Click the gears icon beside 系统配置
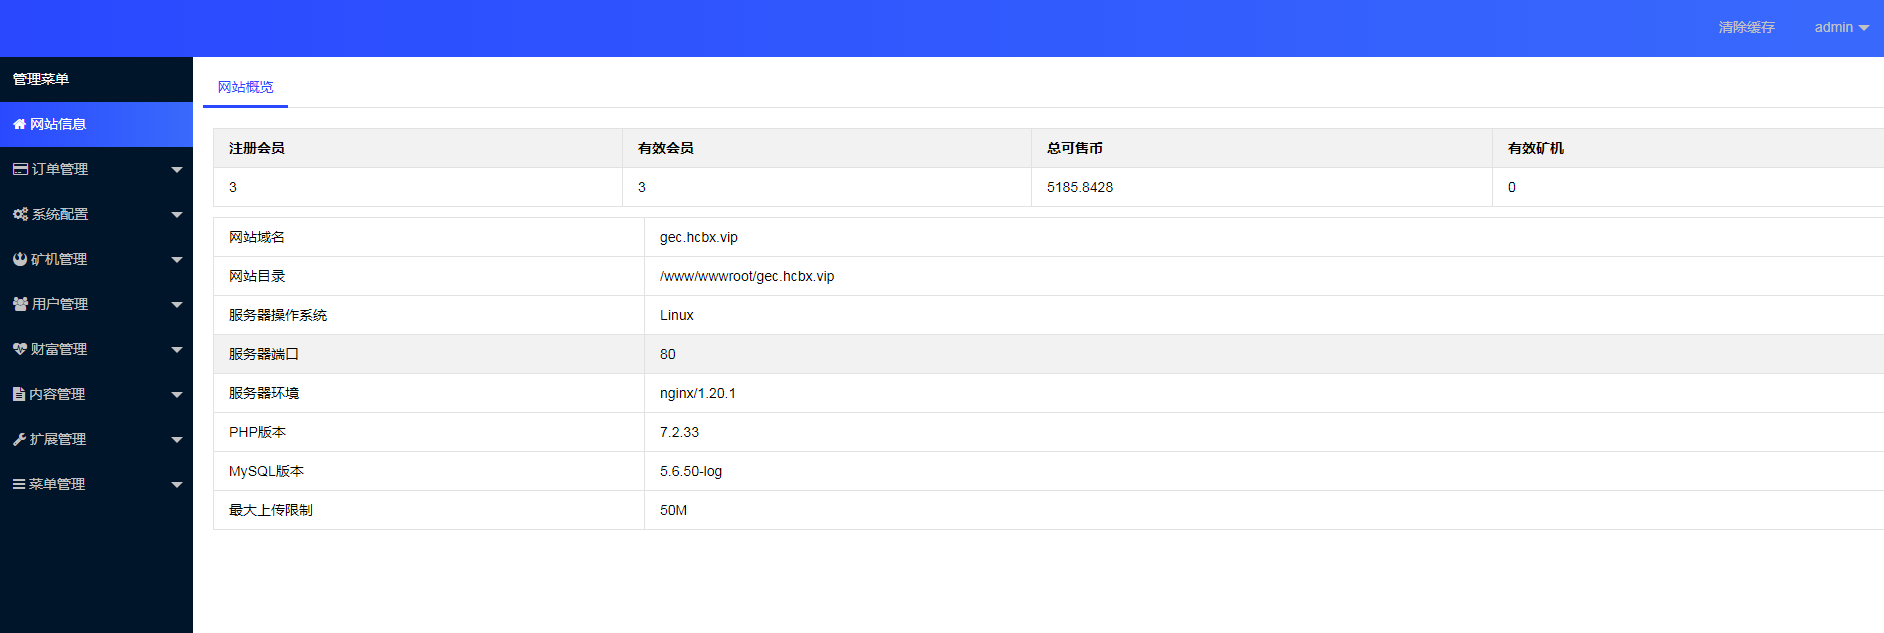This screenshot has width=1884, height=633. pyautogui.click(x=20, y=214)
